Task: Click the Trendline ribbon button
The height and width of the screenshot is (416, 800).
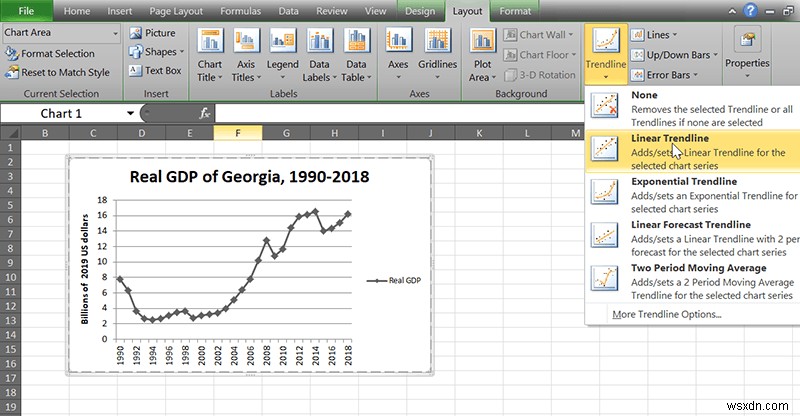Action: pyautogui.click(x=606, y=54)
